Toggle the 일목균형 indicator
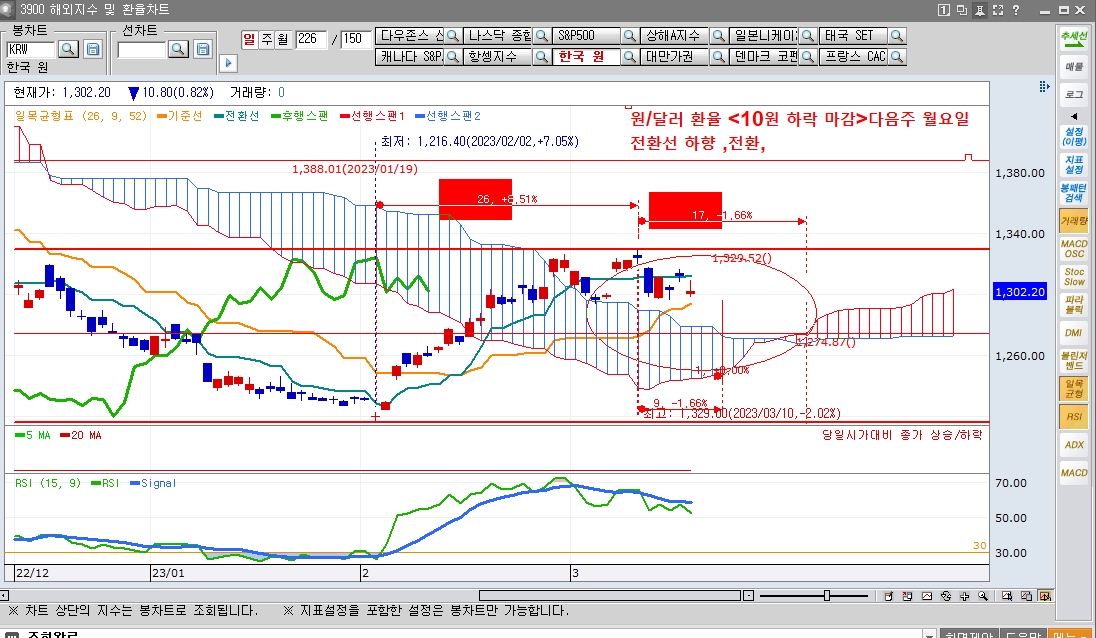The width and height of the screenshot is (1096, 638). pyautogui.click(x=1074, y=389)
